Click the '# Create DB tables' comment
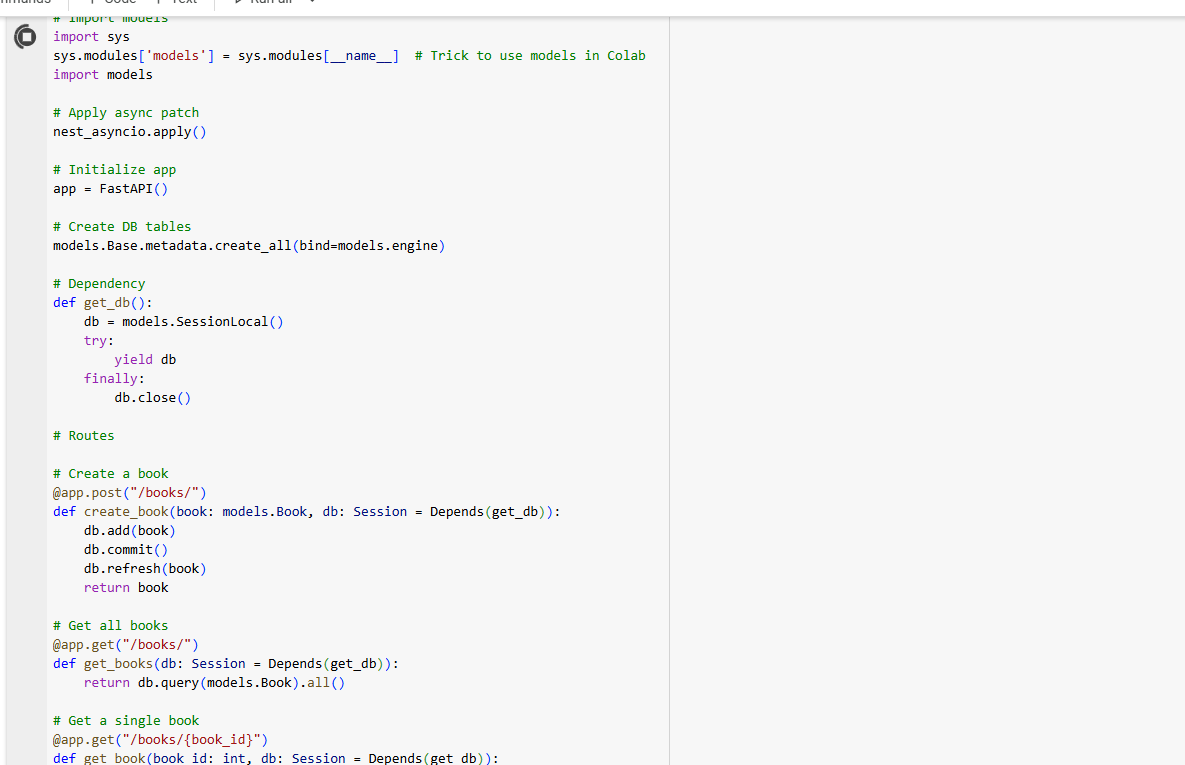This screenshot has width=1185, height=765. [122, 227]
